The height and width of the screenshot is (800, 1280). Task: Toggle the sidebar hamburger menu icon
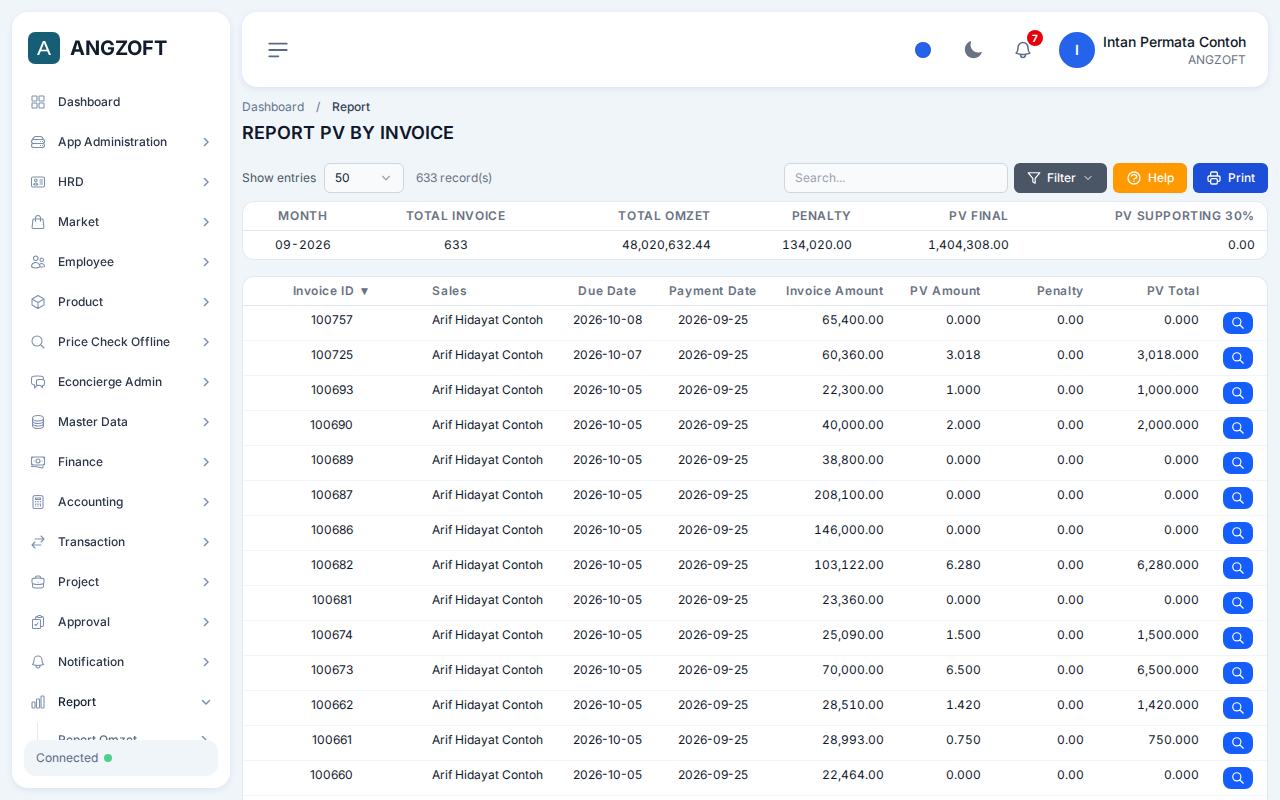coord(278,50)
